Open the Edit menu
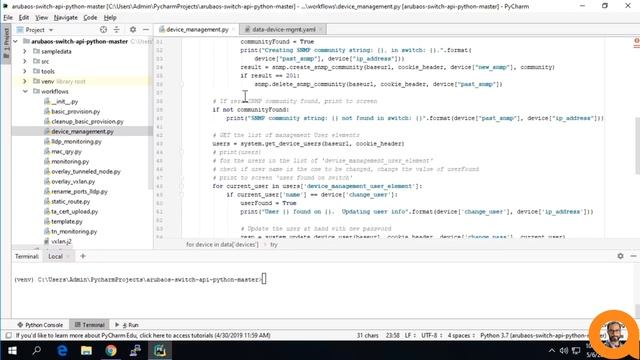 24,18
